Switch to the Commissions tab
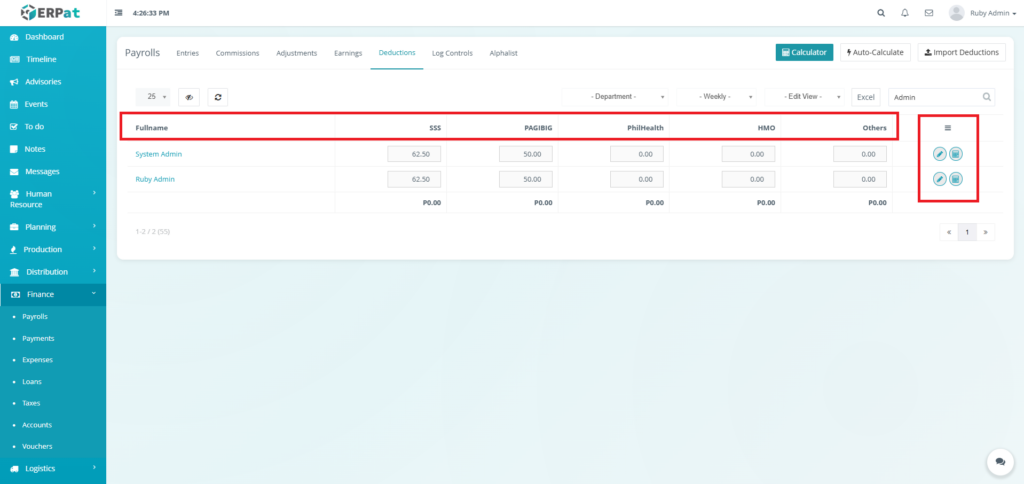Image resolution: width=1024 pixels, height=484 pixels. 237,53
